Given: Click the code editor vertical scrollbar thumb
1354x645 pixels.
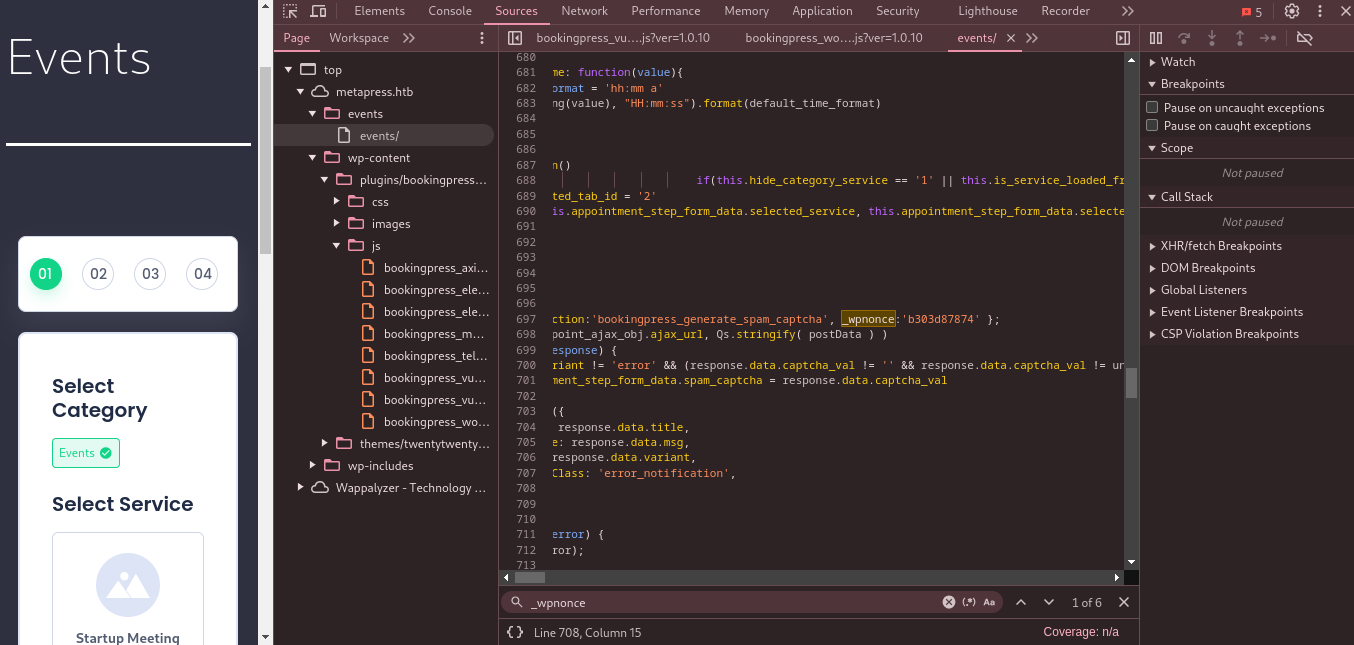Looking at the screenshot, I should pyautogui.click(x=1131, y=383).
